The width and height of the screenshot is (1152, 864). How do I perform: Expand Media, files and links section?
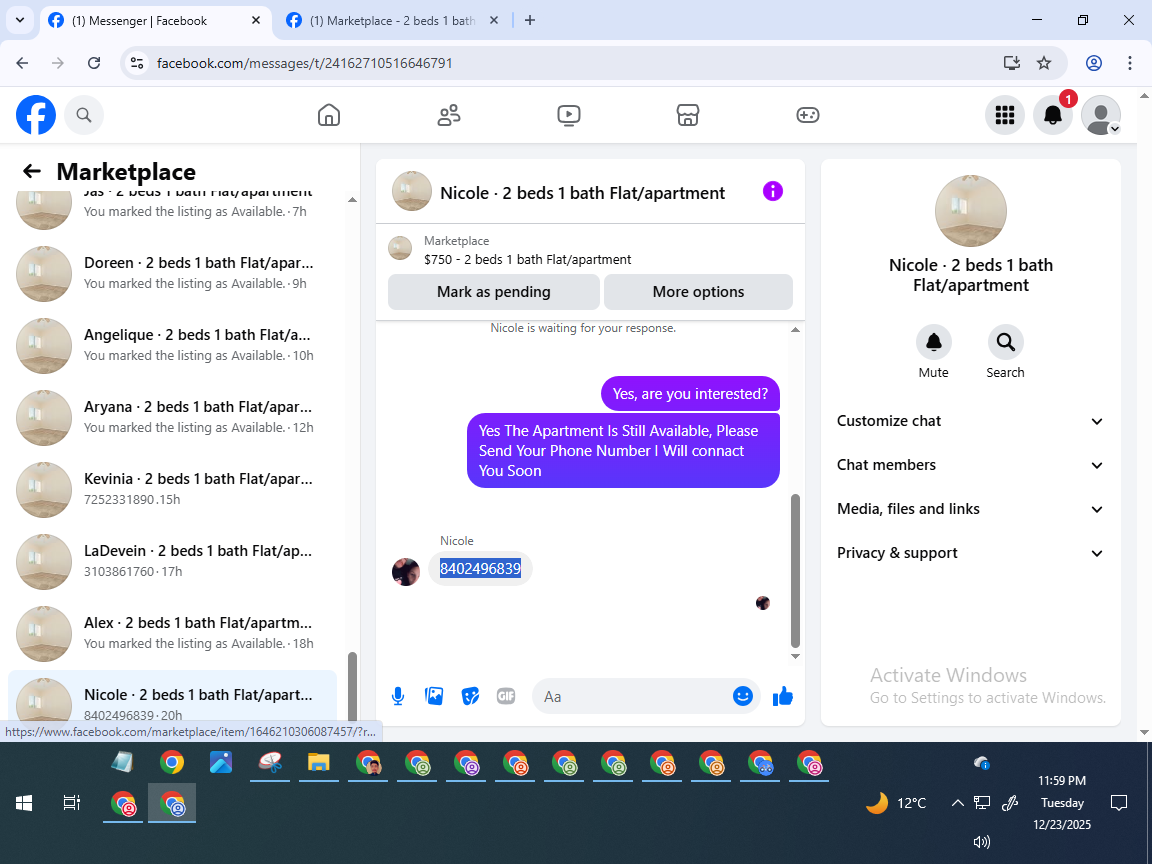971,509
